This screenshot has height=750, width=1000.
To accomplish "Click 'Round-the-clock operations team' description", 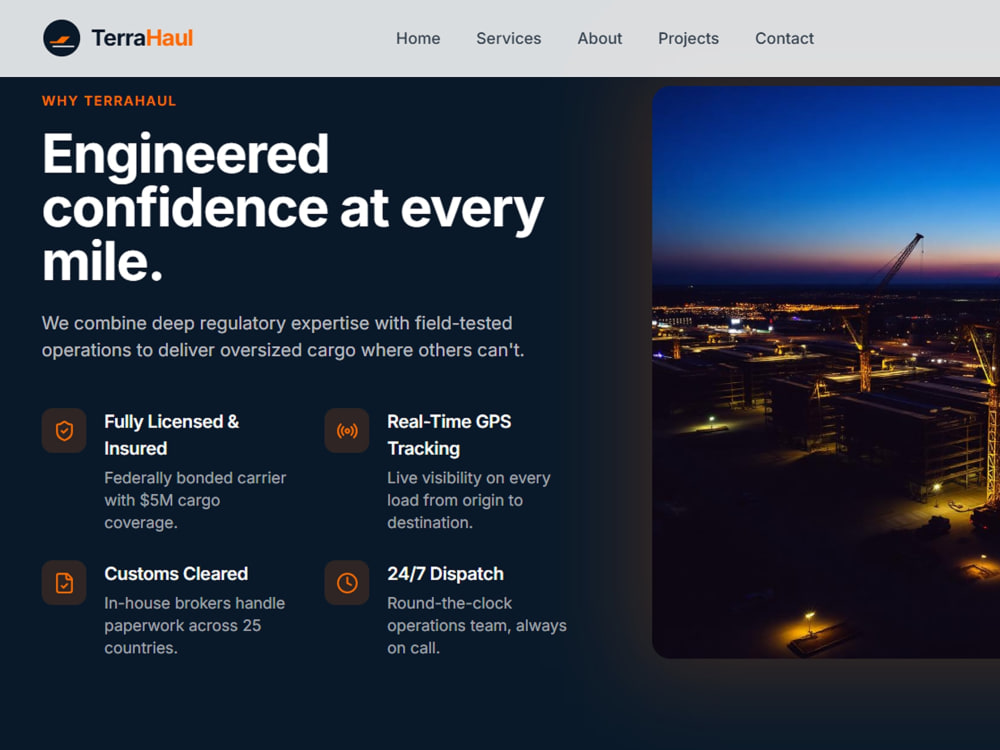I will tap(477, 626).
